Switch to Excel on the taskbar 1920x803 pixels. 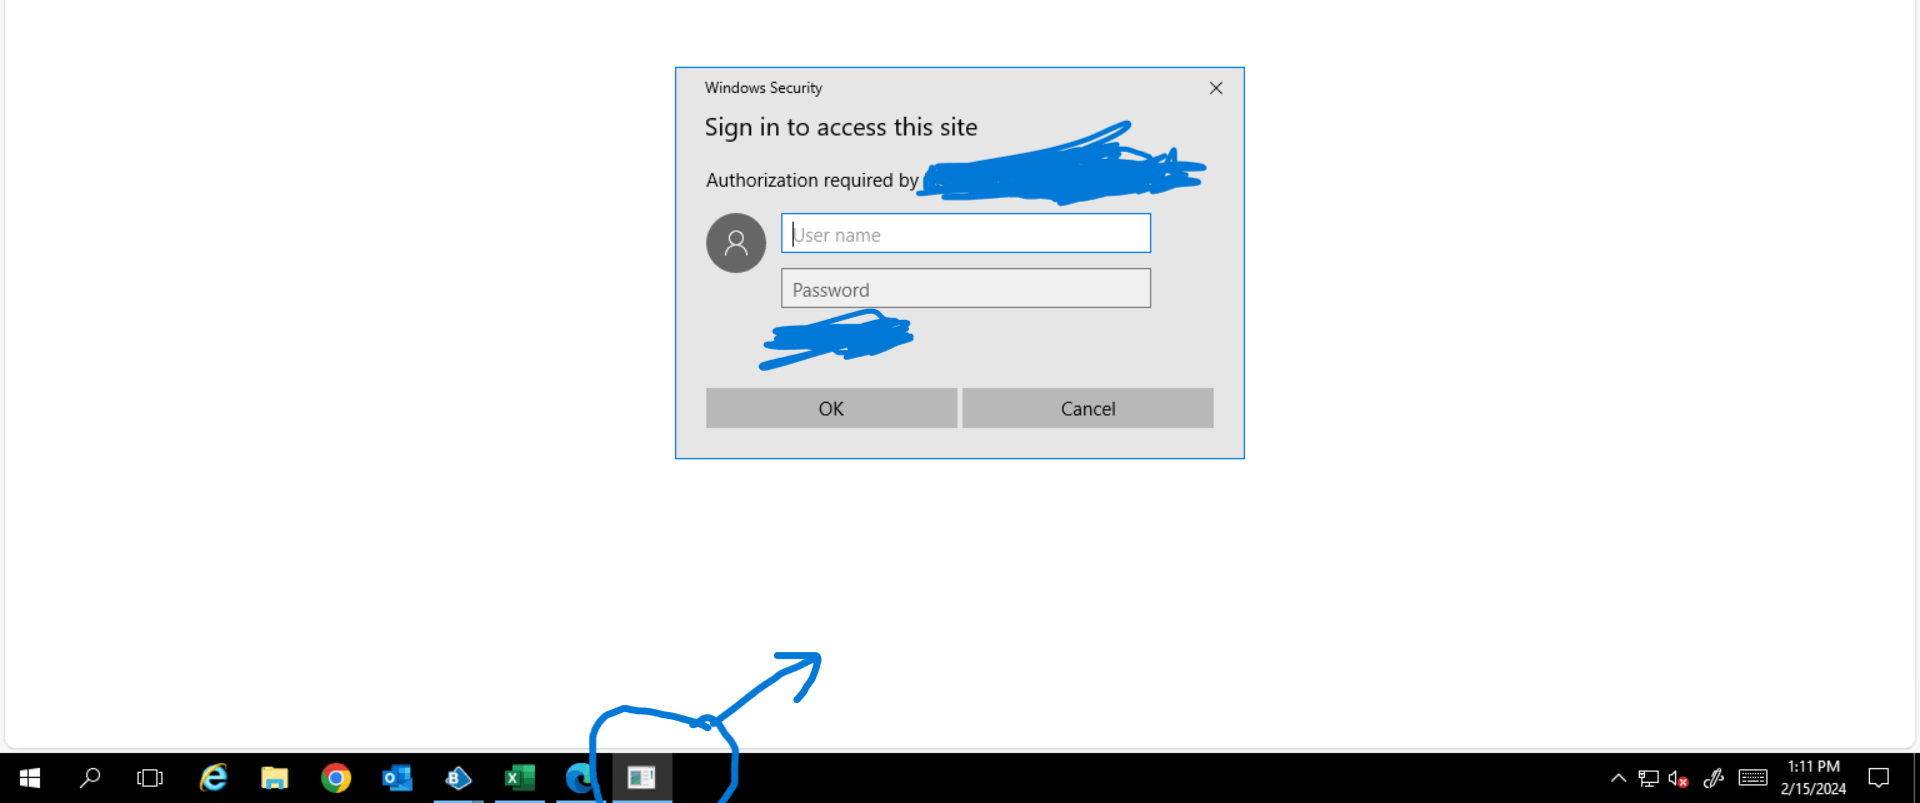click(519, 778)
